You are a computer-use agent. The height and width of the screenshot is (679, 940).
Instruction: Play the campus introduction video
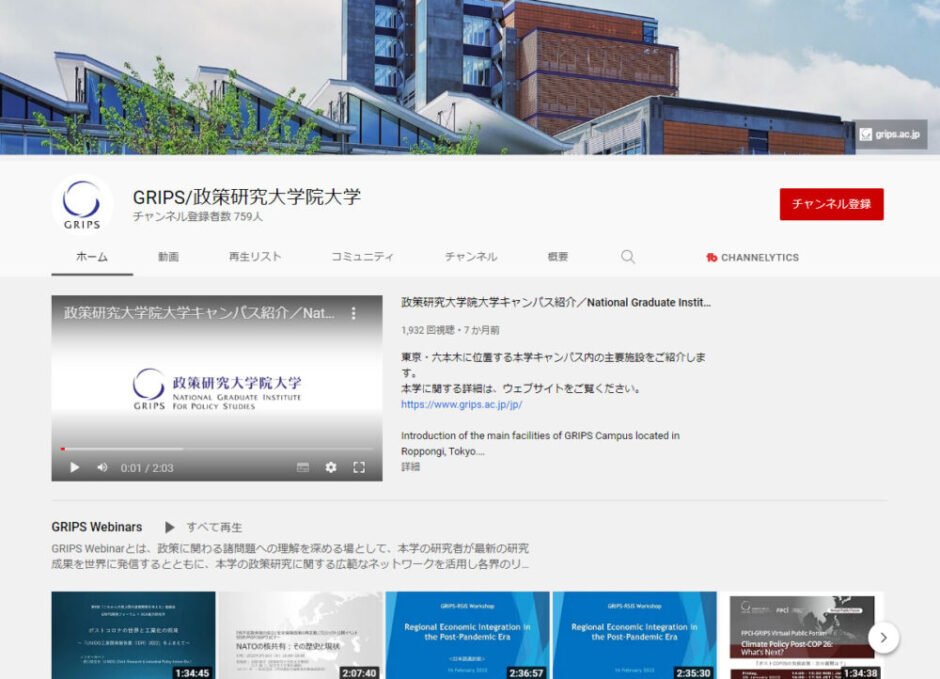pos(74,467)
